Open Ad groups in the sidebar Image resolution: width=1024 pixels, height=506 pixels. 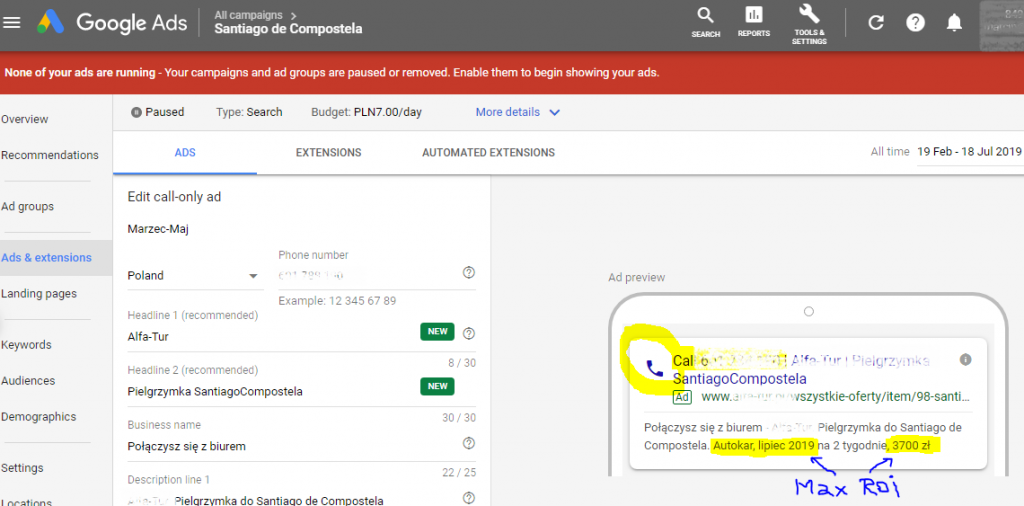[27, 206]
